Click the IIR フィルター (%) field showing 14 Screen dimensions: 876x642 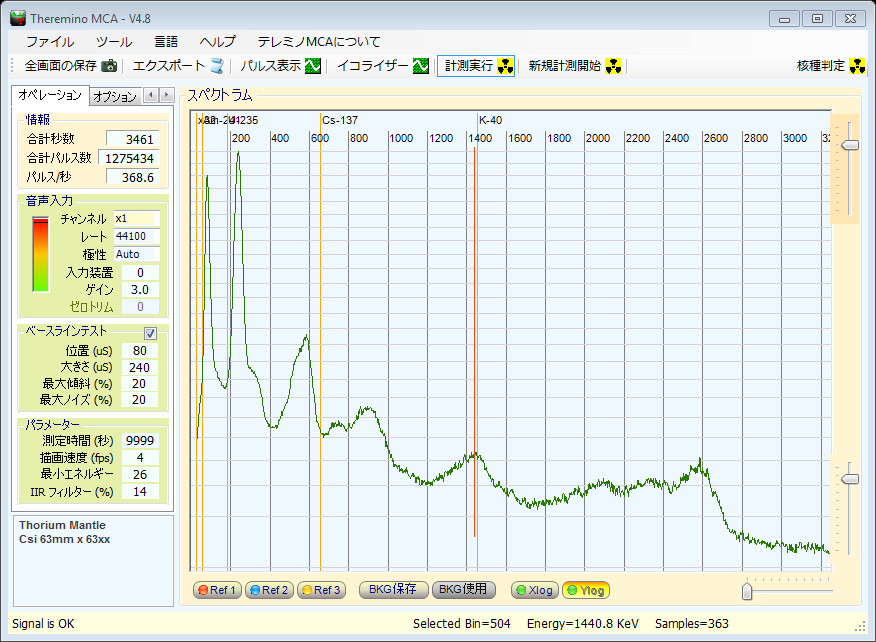click(x=140, y=492)
